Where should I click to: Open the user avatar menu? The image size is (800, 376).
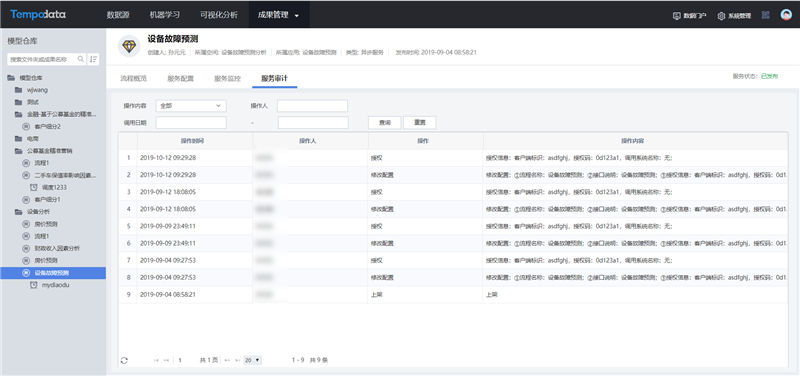pos(786,15)
